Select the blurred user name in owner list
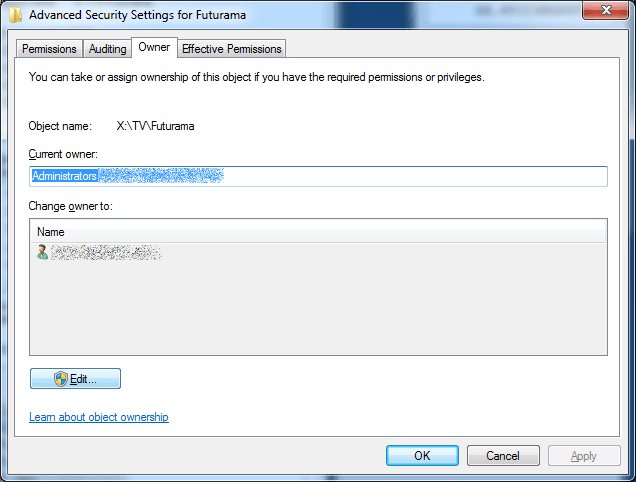This screenshot has height=482, width=636. tap(106, 252)
